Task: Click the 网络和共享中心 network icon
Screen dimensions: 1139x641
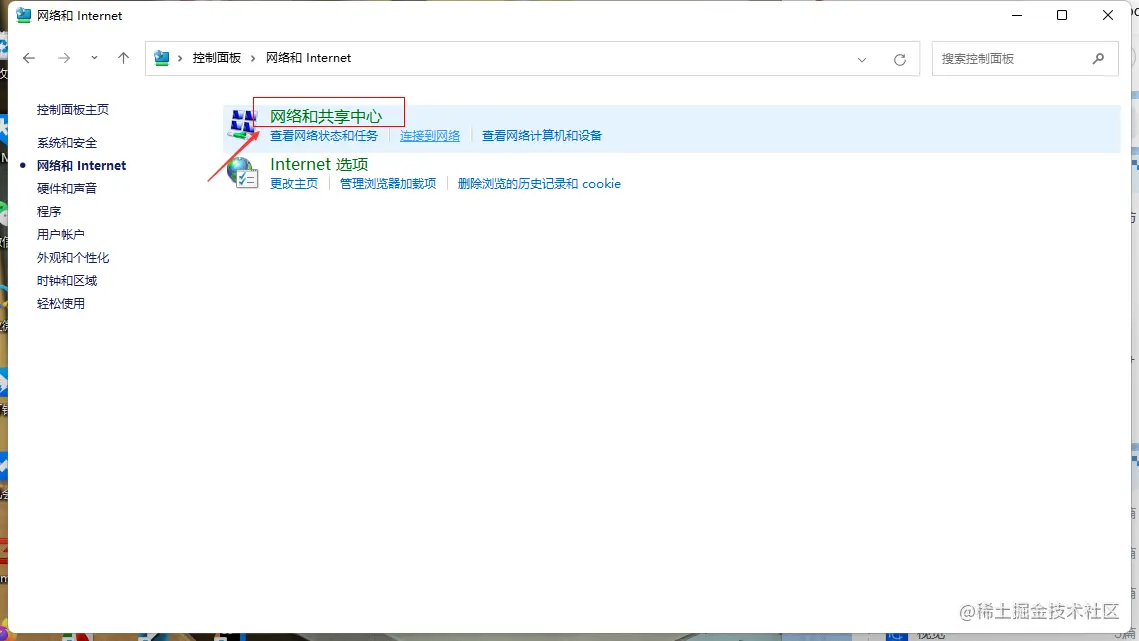Action: pyautogui.click(x=243, y=124)
